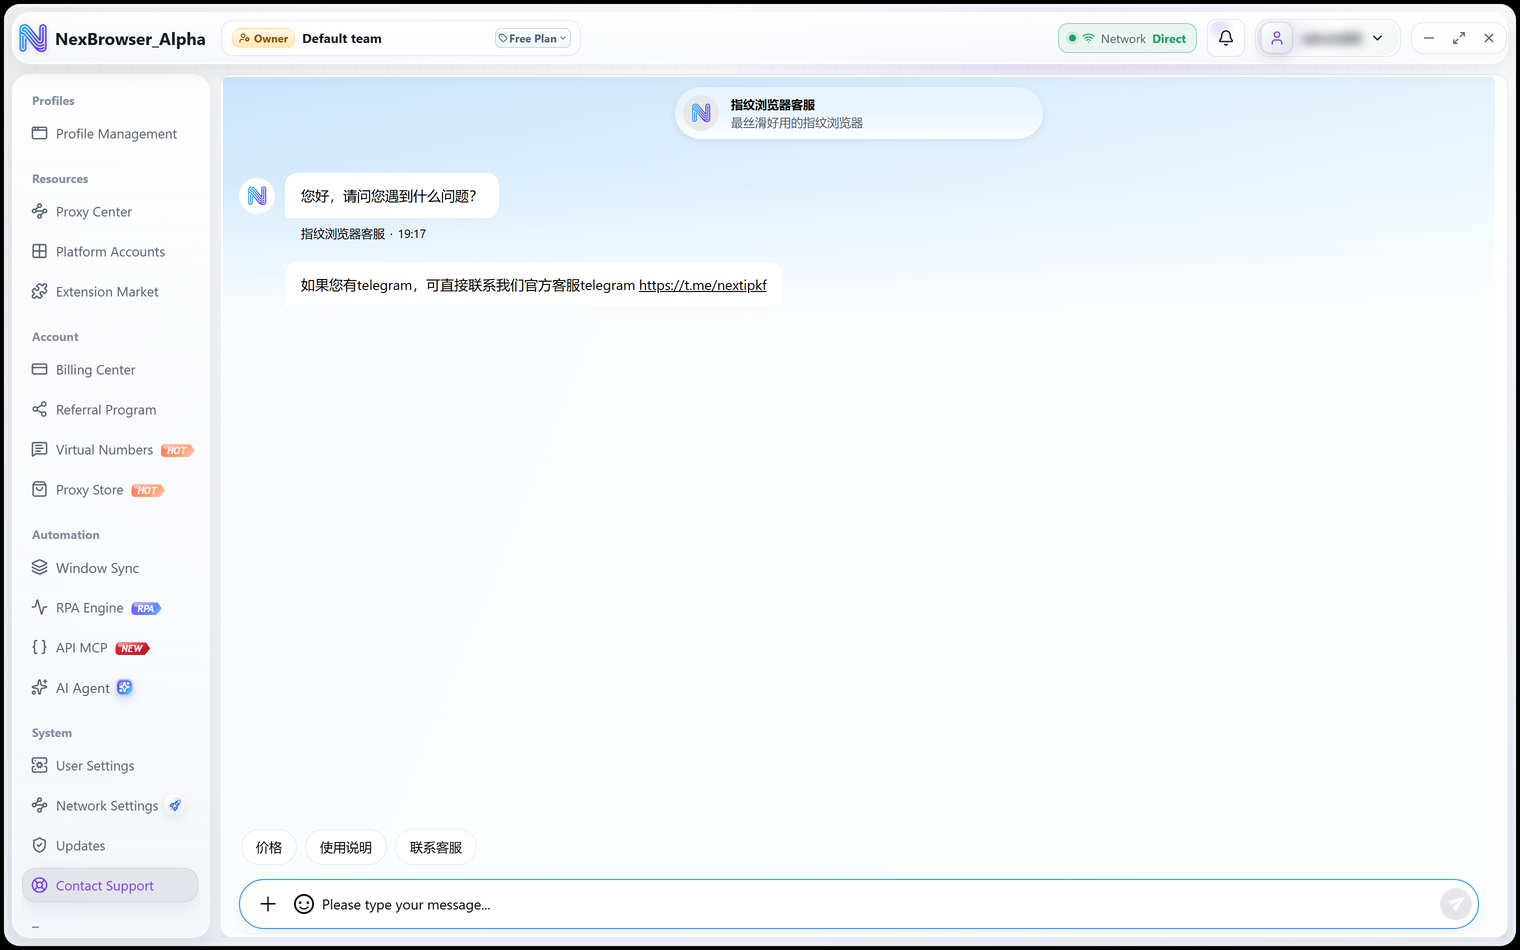Screen dimensions: 1520x950
Task: Click the support bot avatar beside the greeting
Action: coord(257,196)
